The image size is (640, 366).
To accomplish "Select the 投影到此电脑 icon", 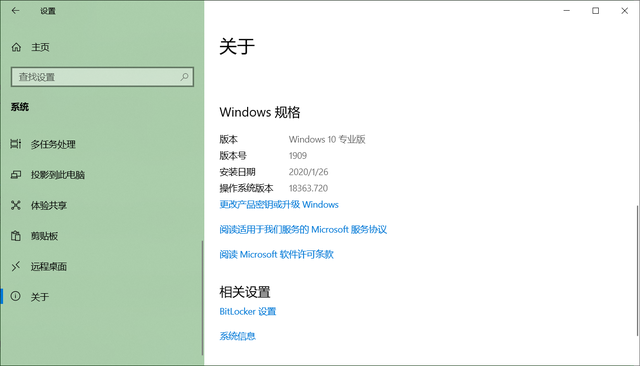I will coord(16,175).
